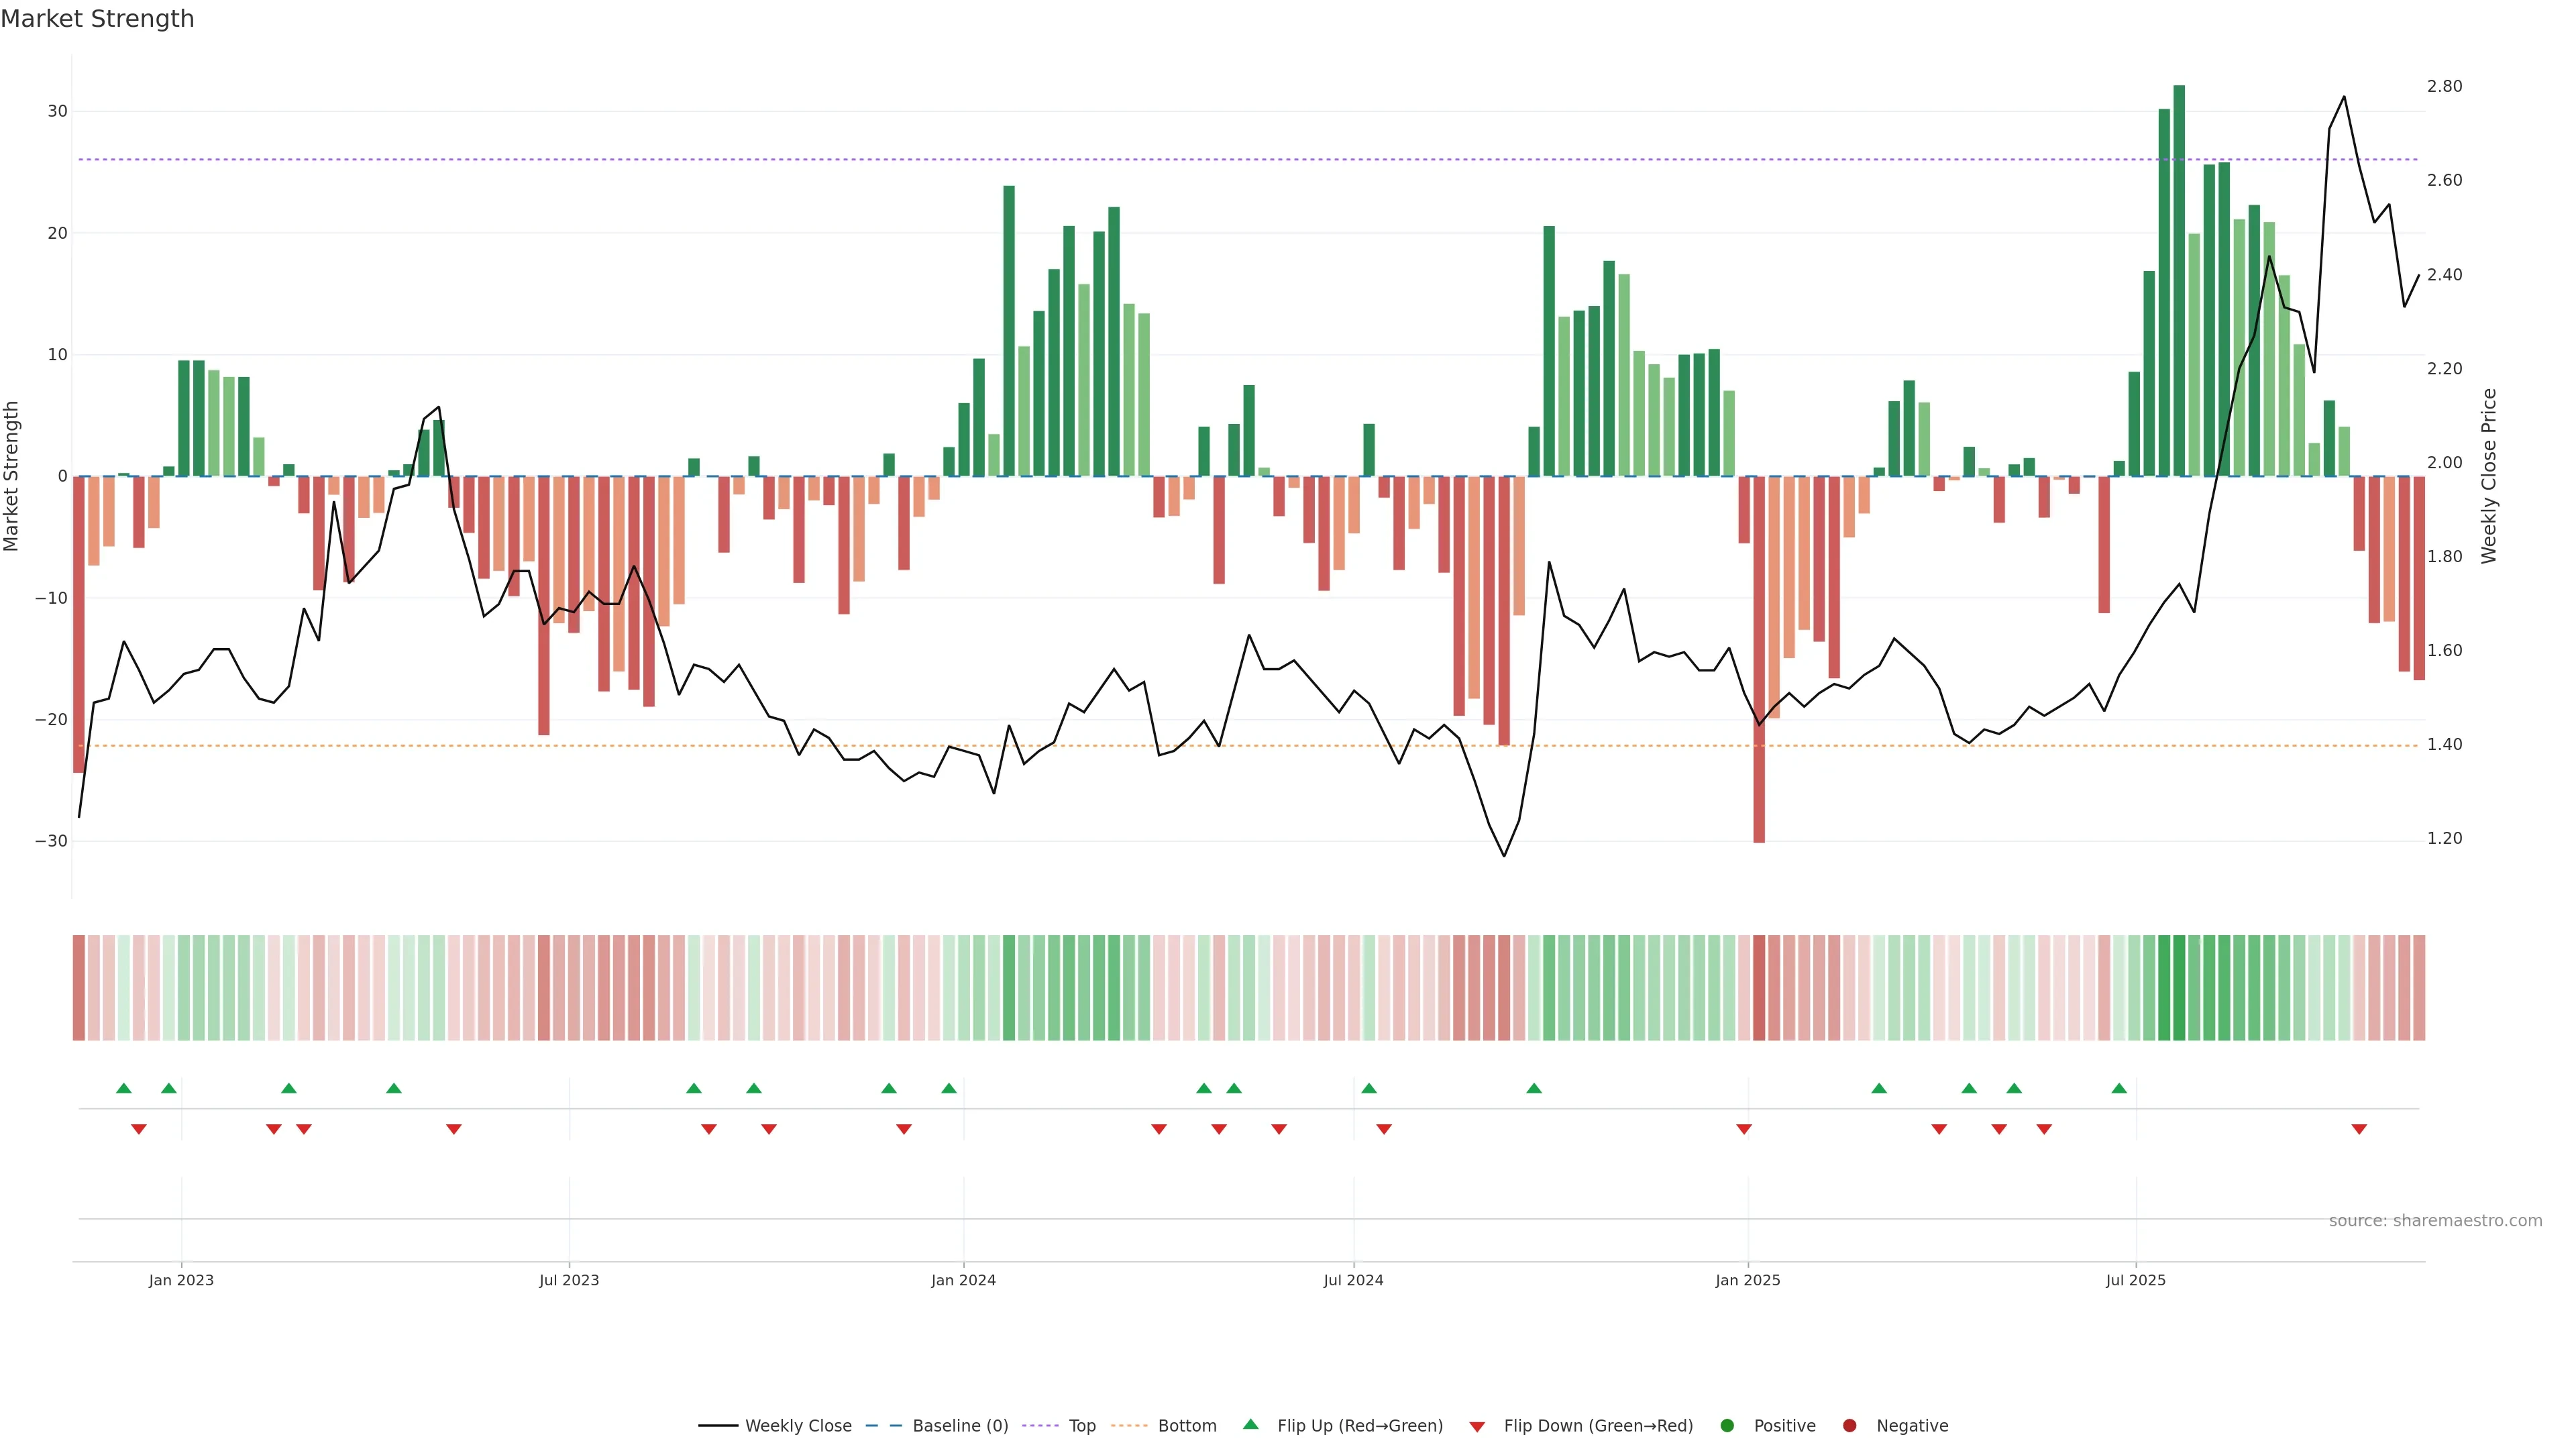Click the Flip Up green triangle legend icon

[x=1250, y=1425]
